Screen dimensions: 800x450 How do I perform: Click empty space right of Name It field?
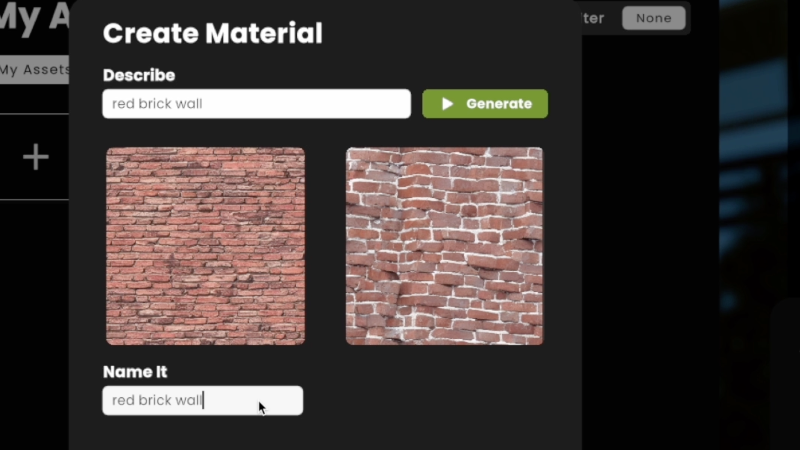pyautogui.click(x=440, y=401)
